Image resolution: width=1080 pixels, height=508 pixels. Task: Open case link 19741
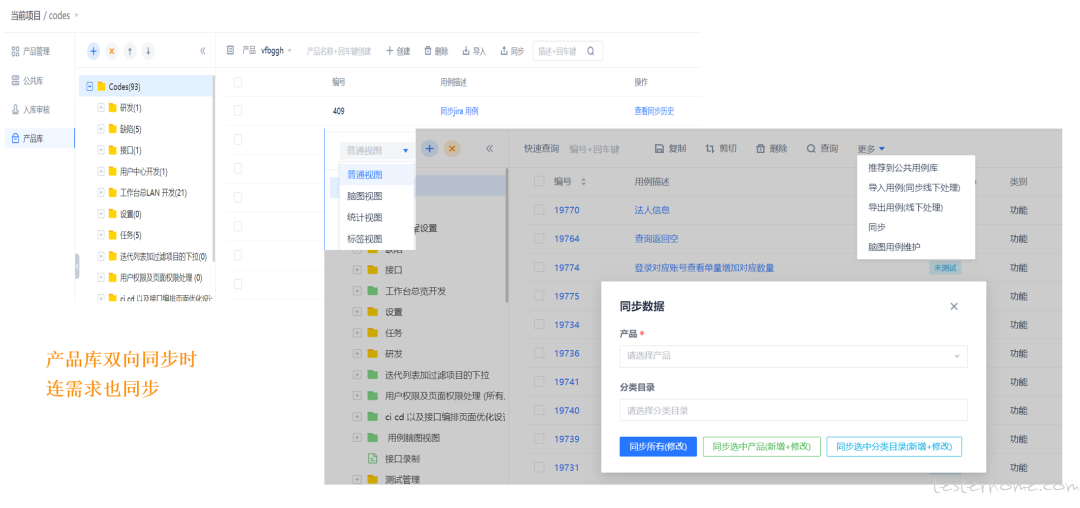pos(567,382)
